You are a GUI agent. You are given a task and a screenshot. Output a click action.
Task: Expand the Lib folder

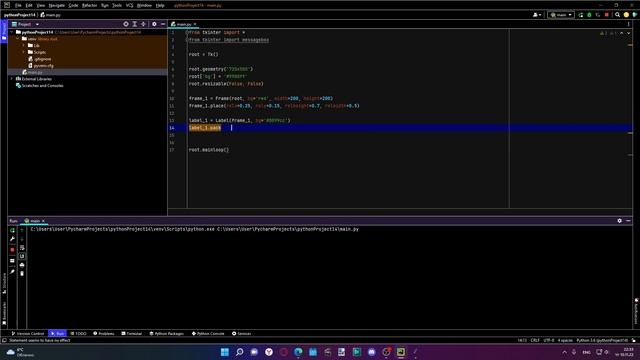24,45
